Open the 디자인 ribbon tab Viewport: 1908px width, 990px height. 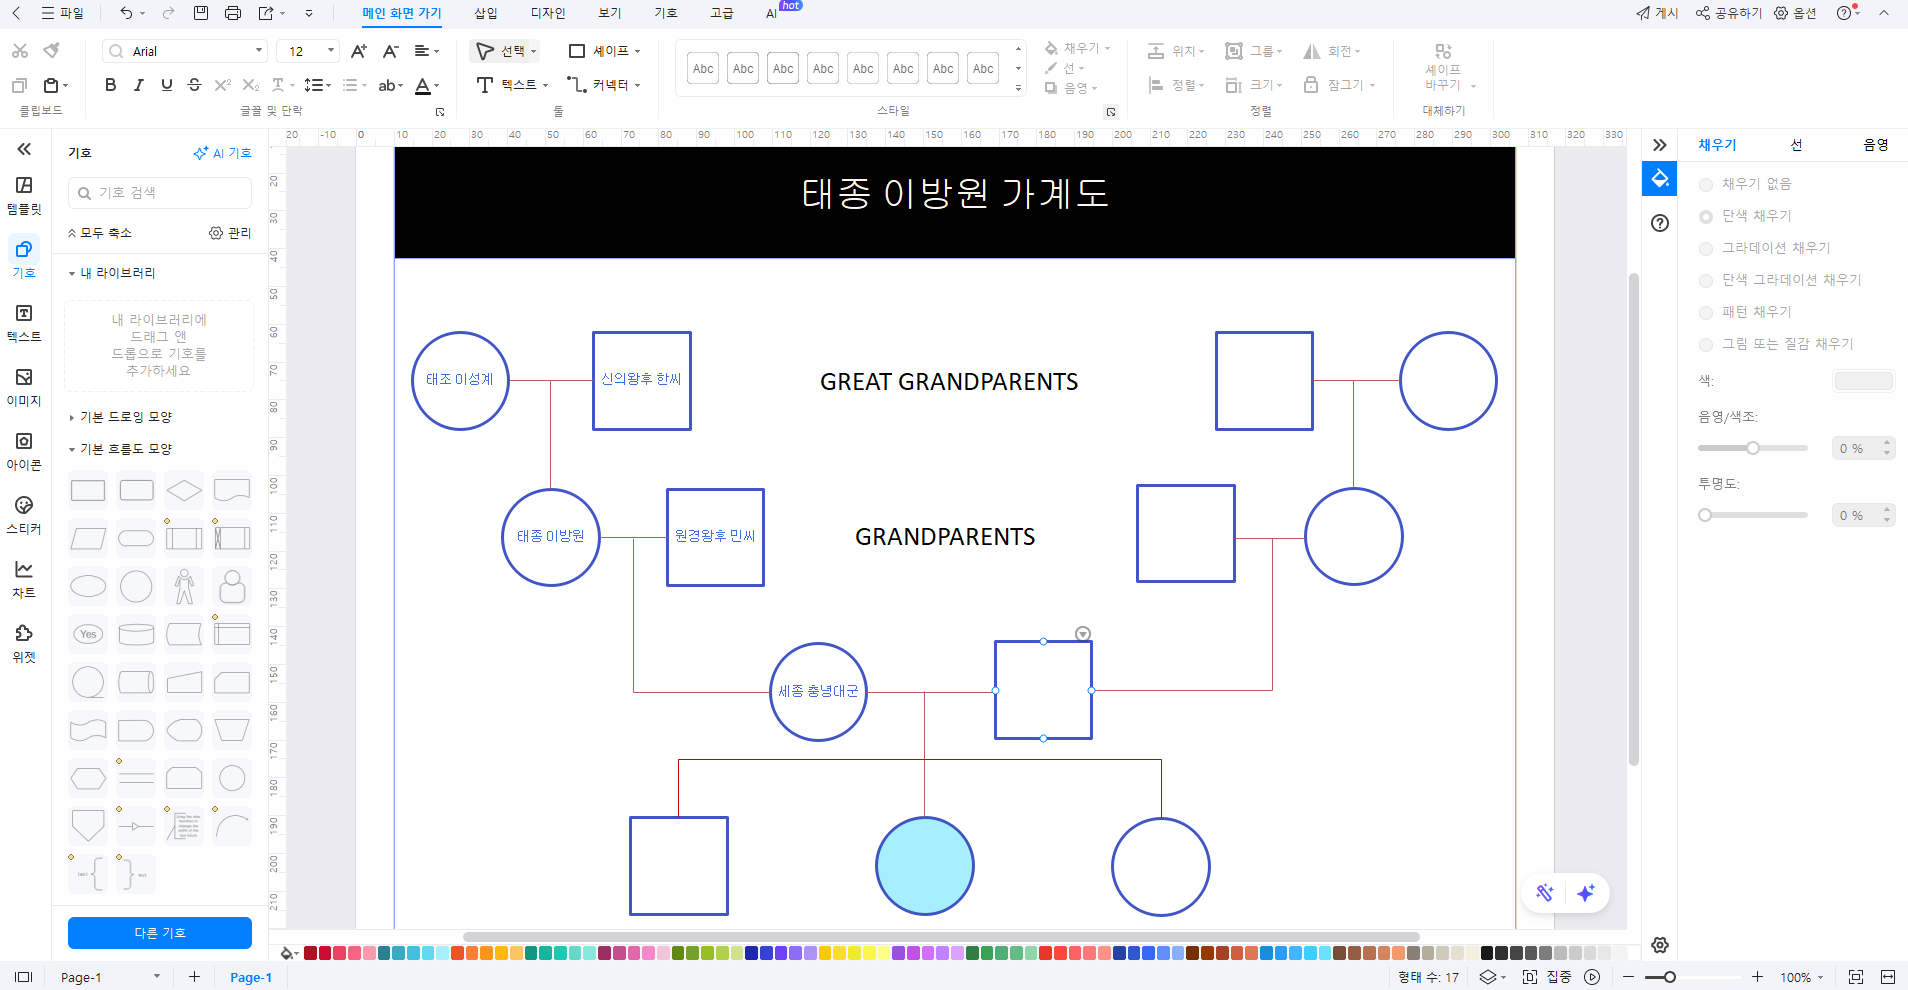(x=548, y=13)
